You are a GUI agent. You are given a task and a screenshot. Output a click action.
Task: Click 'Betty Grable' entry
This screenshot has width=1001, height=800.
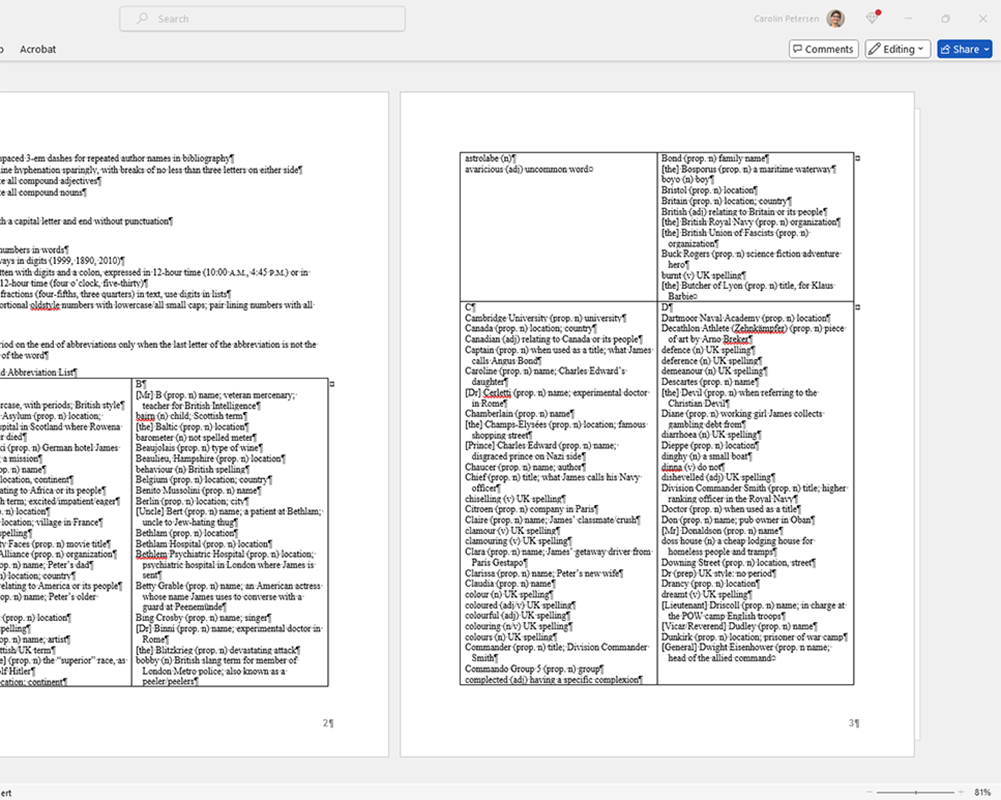(229, 596)
